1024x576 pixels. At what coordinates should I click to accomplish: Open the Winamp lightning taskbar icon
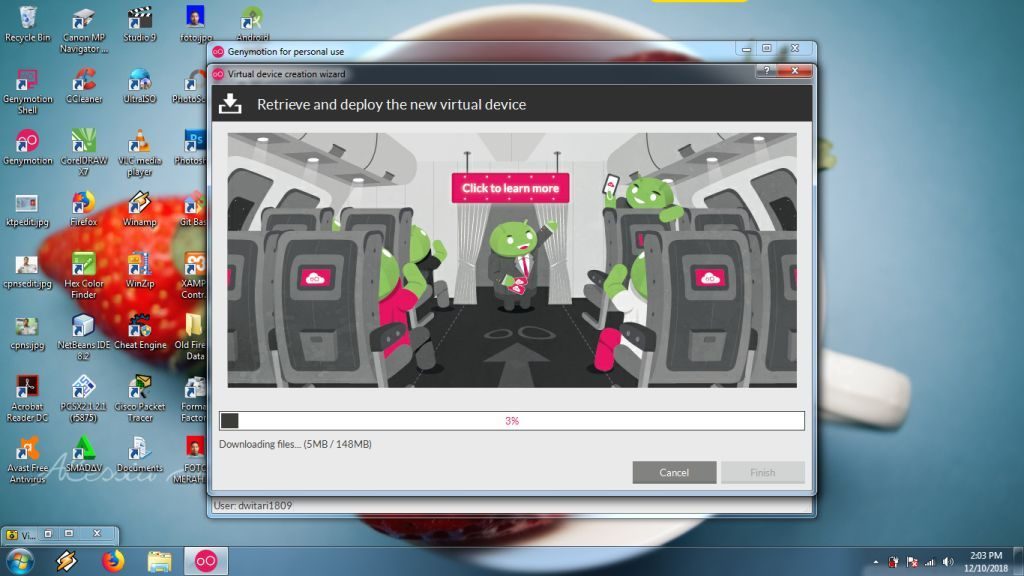[x=66, y=561]
